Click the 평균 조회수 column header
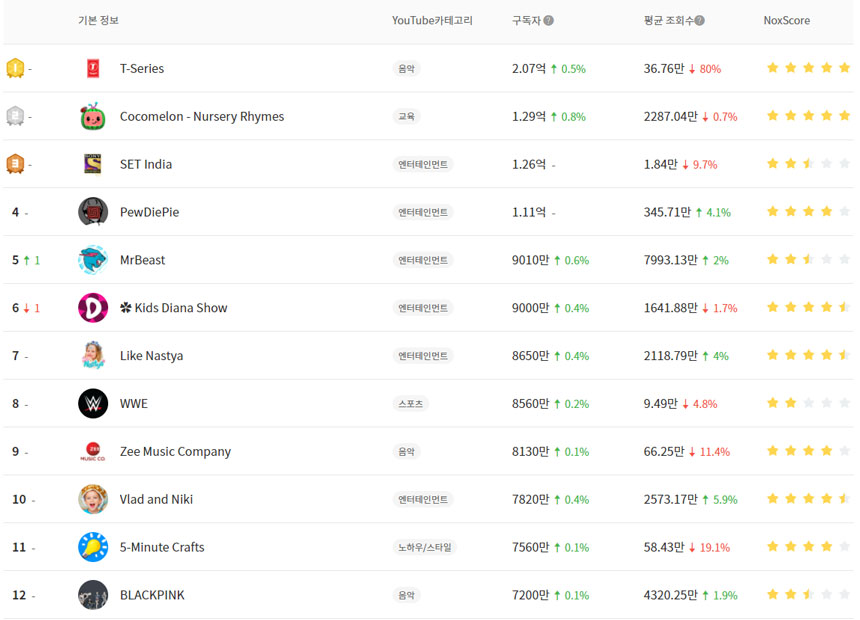860x620 pixels. click(669, 20)
